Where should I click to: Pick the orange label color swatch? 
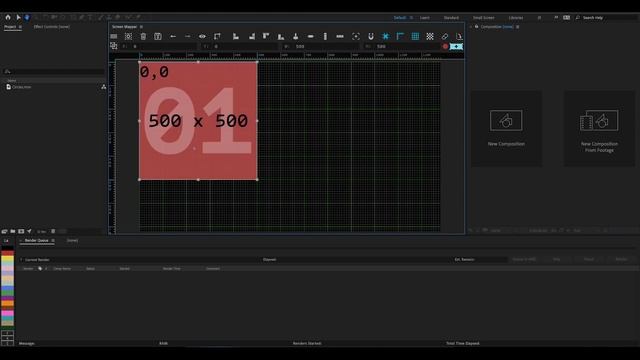tap(7, 304)
